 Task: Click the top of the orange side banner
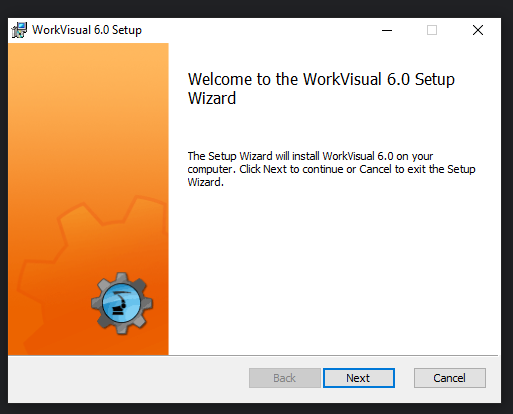coord(88,67)
